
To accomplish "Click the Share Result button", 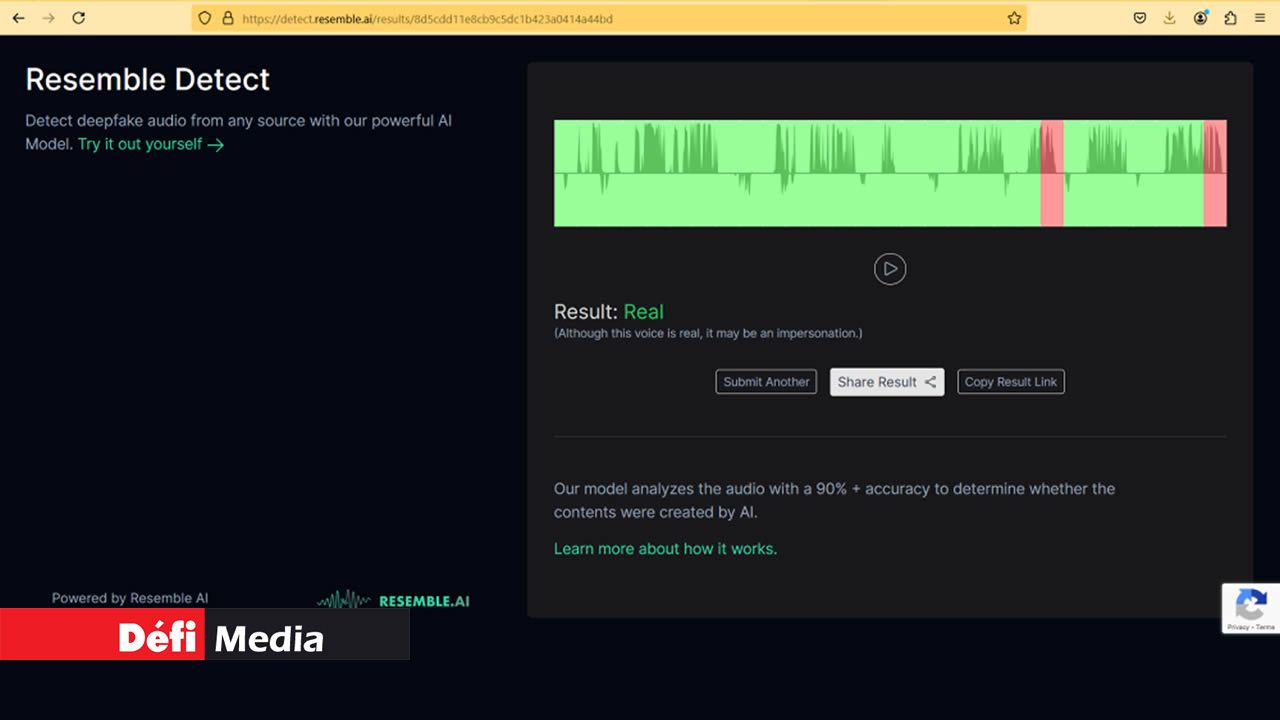I will coord(886,382).
